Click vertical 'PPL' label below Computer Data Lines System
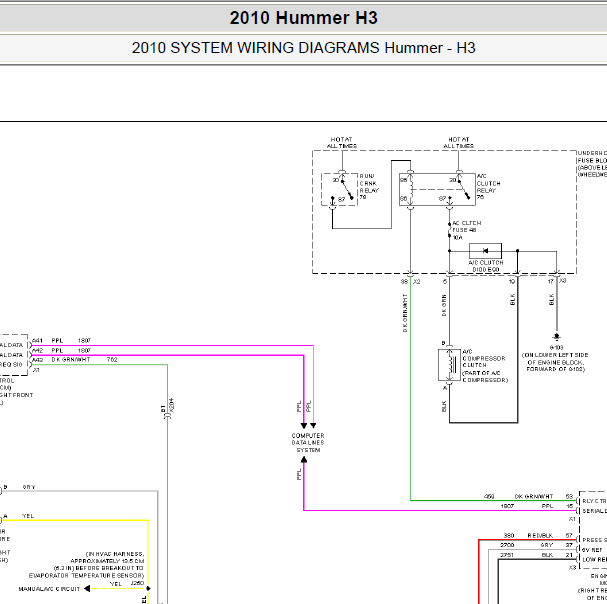 click(x=299, y=475)
